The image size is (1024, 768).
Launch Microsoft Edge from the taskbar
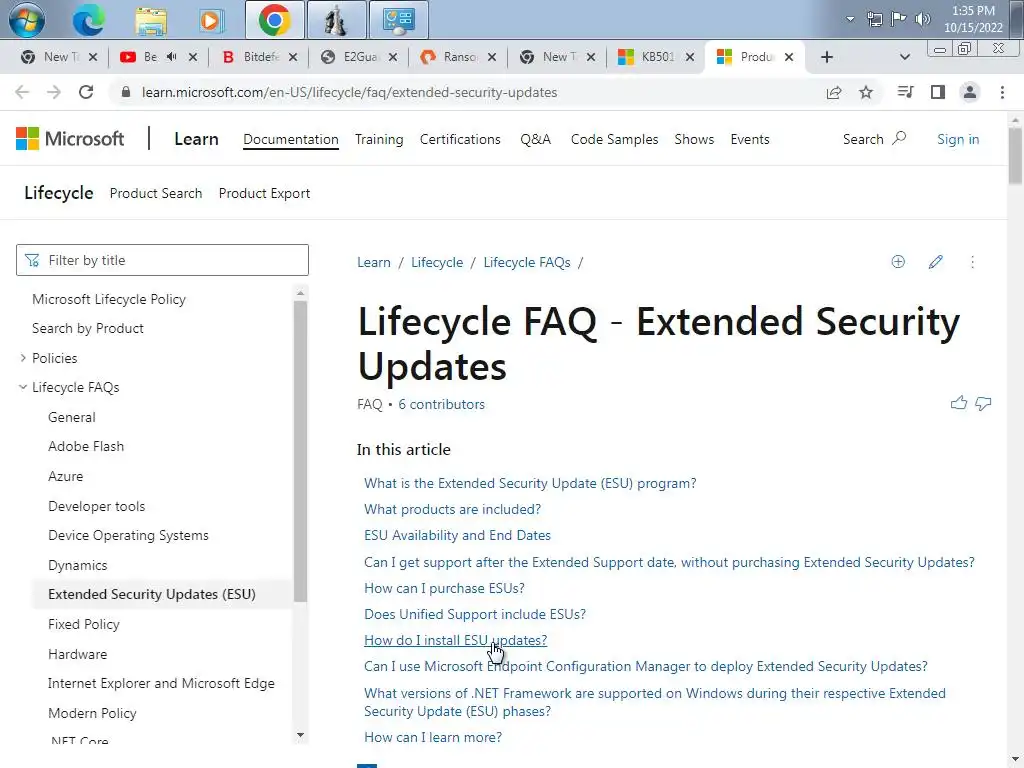(x=88, y=20)
